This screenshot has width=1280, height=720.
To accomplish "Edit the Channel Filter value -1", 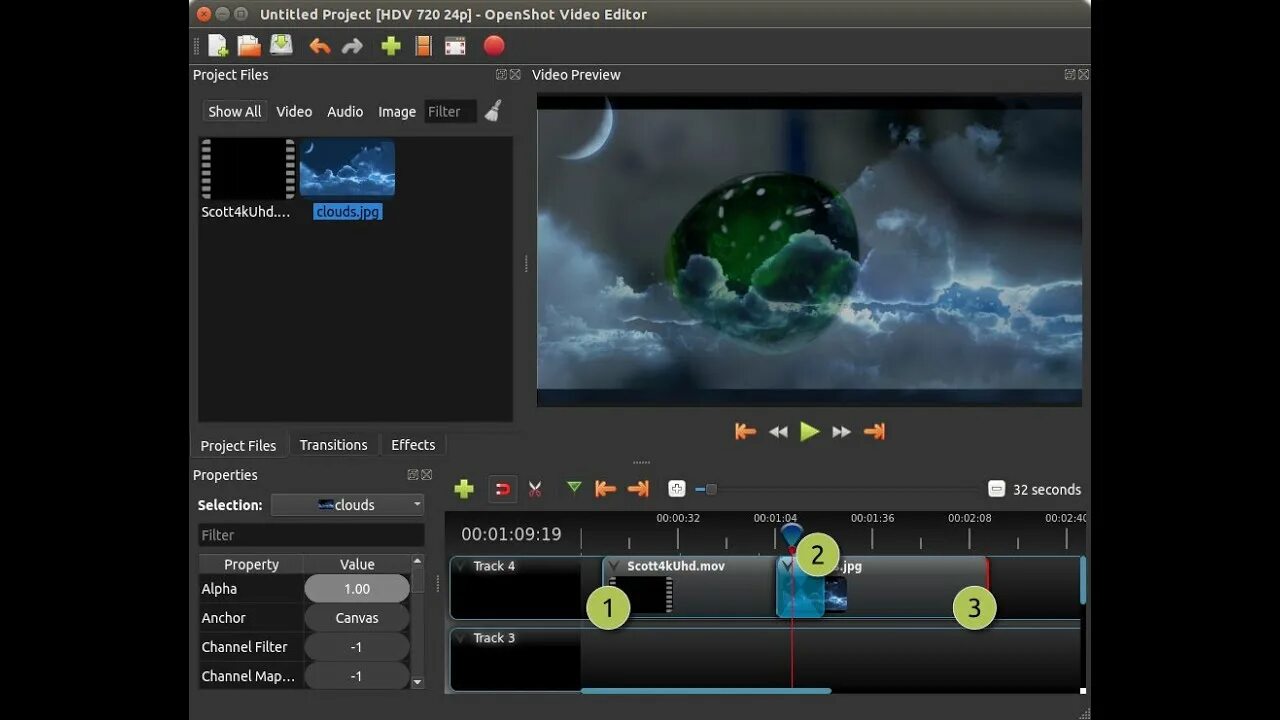I will [357, 647].
